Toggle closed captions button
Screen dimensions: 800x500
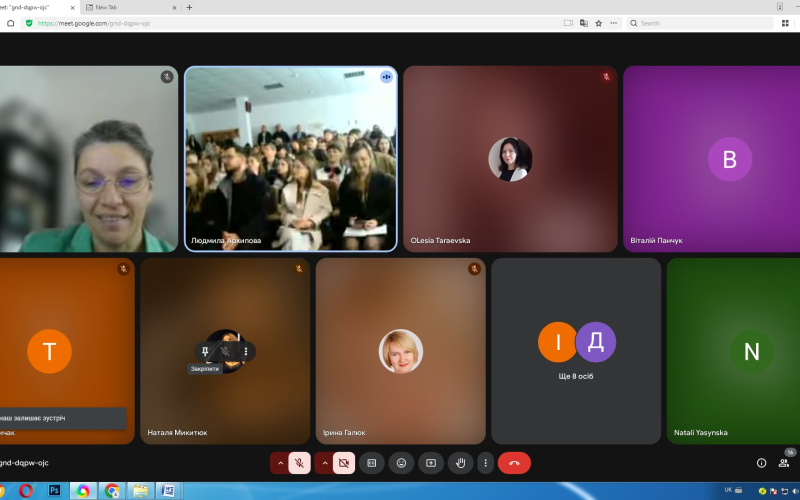371,463
